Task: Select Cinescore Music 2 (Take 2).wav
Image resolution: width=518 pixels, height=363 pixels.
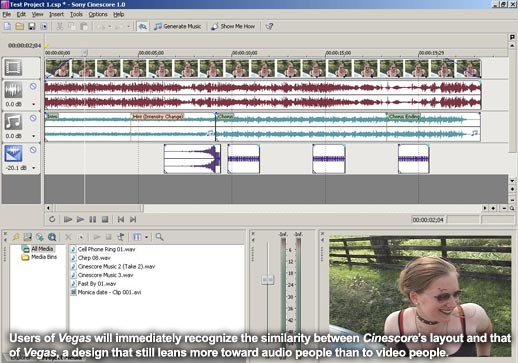Action: tap(113, 267)
